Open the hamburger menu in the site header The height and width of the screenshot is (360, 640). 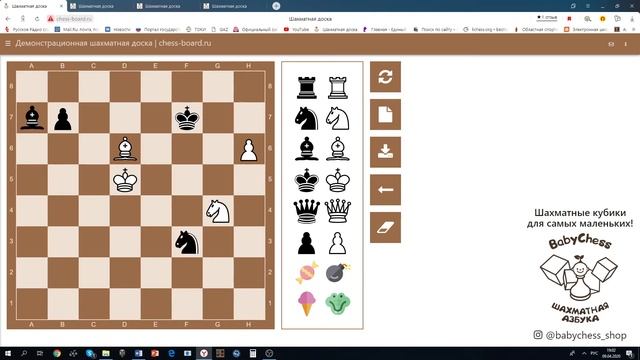coord(8,43)
